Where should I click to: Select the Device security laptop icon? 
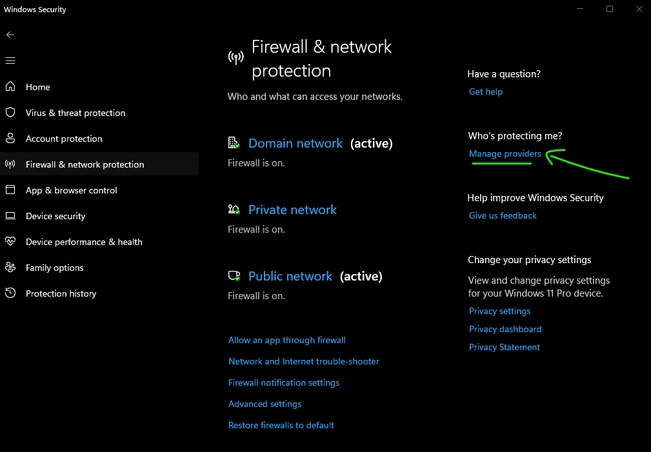pos(10,216)
